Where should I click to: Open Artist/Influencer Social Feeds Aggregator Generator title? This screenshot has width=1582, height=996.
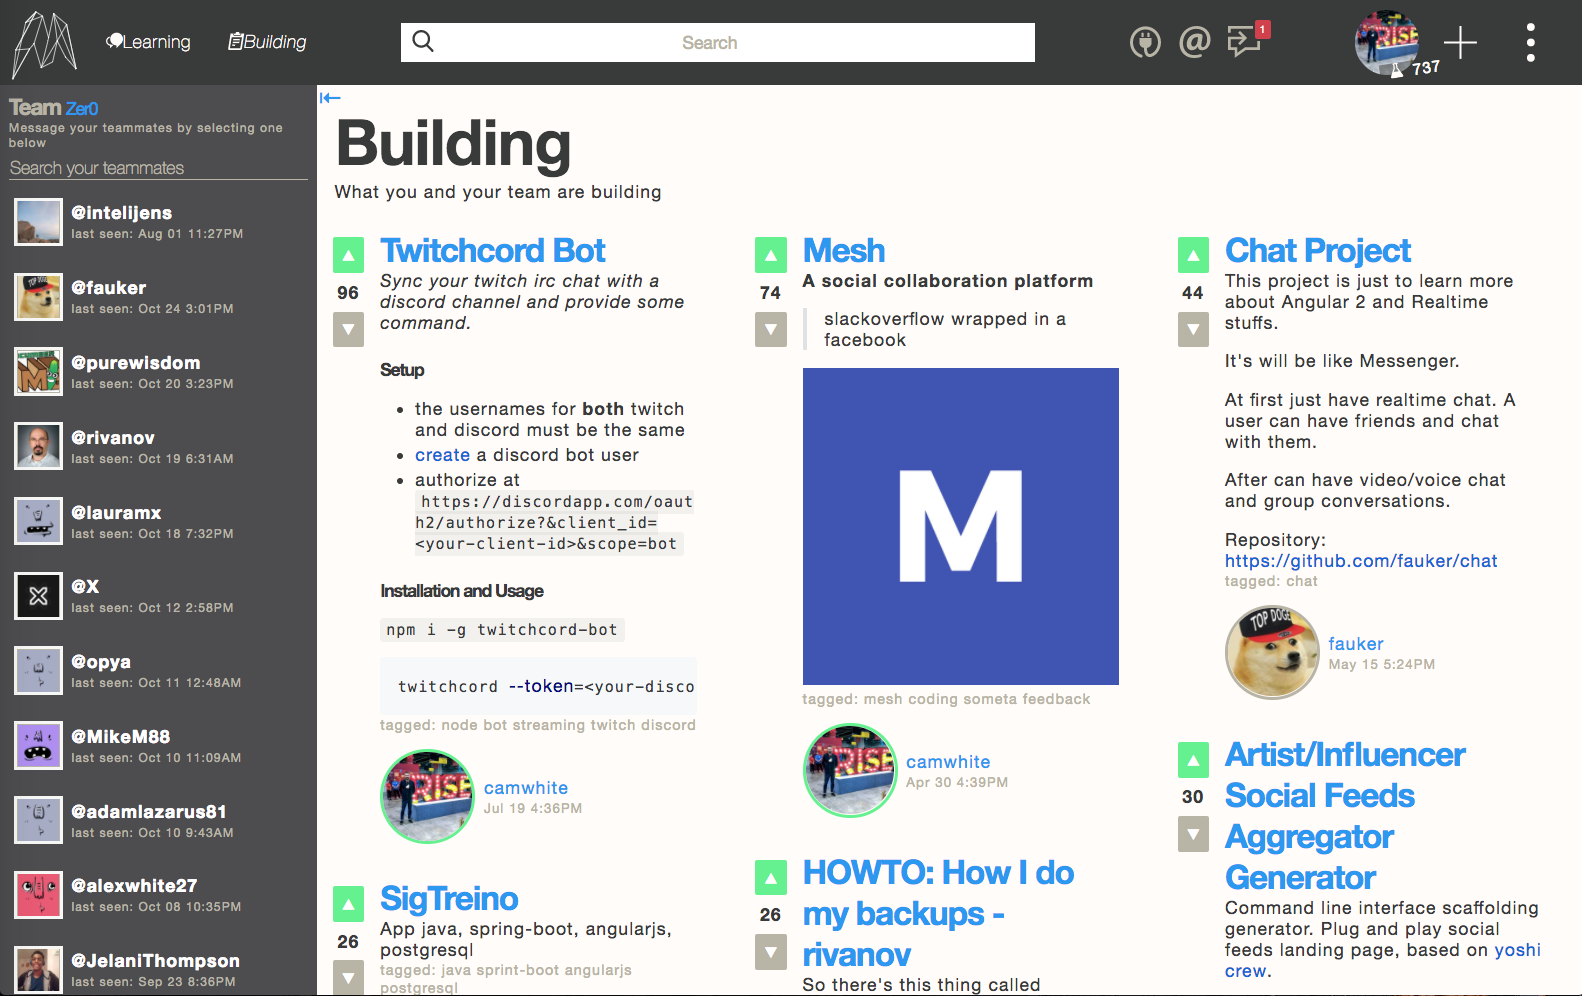point(1346,816)
